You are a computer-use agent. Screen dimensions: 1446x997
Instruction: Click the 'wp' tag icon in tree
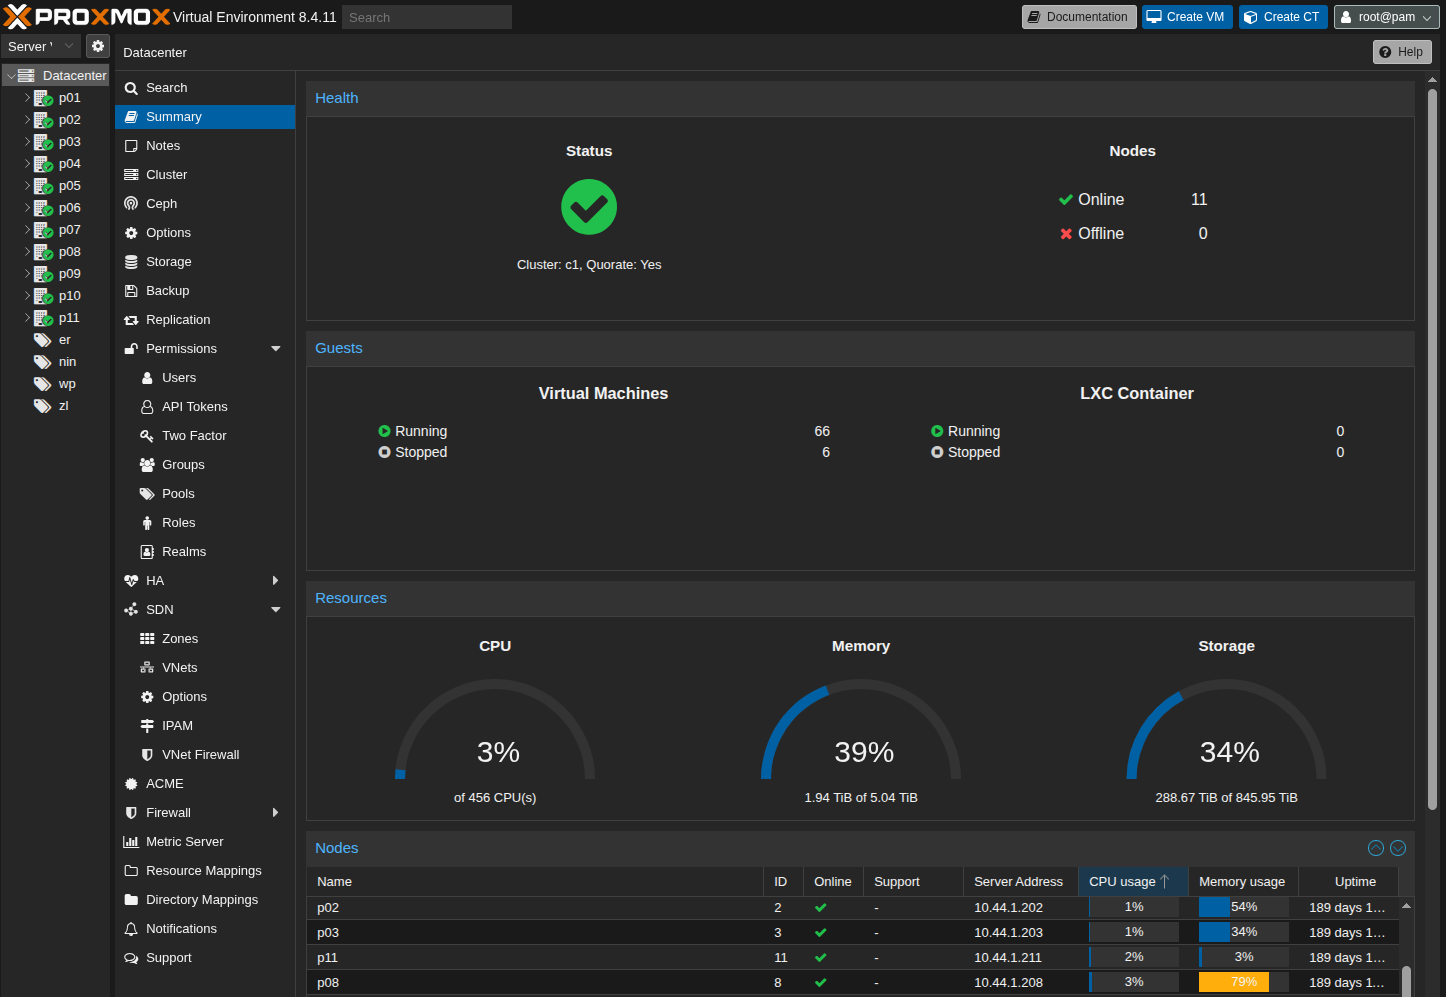point(43,384)
